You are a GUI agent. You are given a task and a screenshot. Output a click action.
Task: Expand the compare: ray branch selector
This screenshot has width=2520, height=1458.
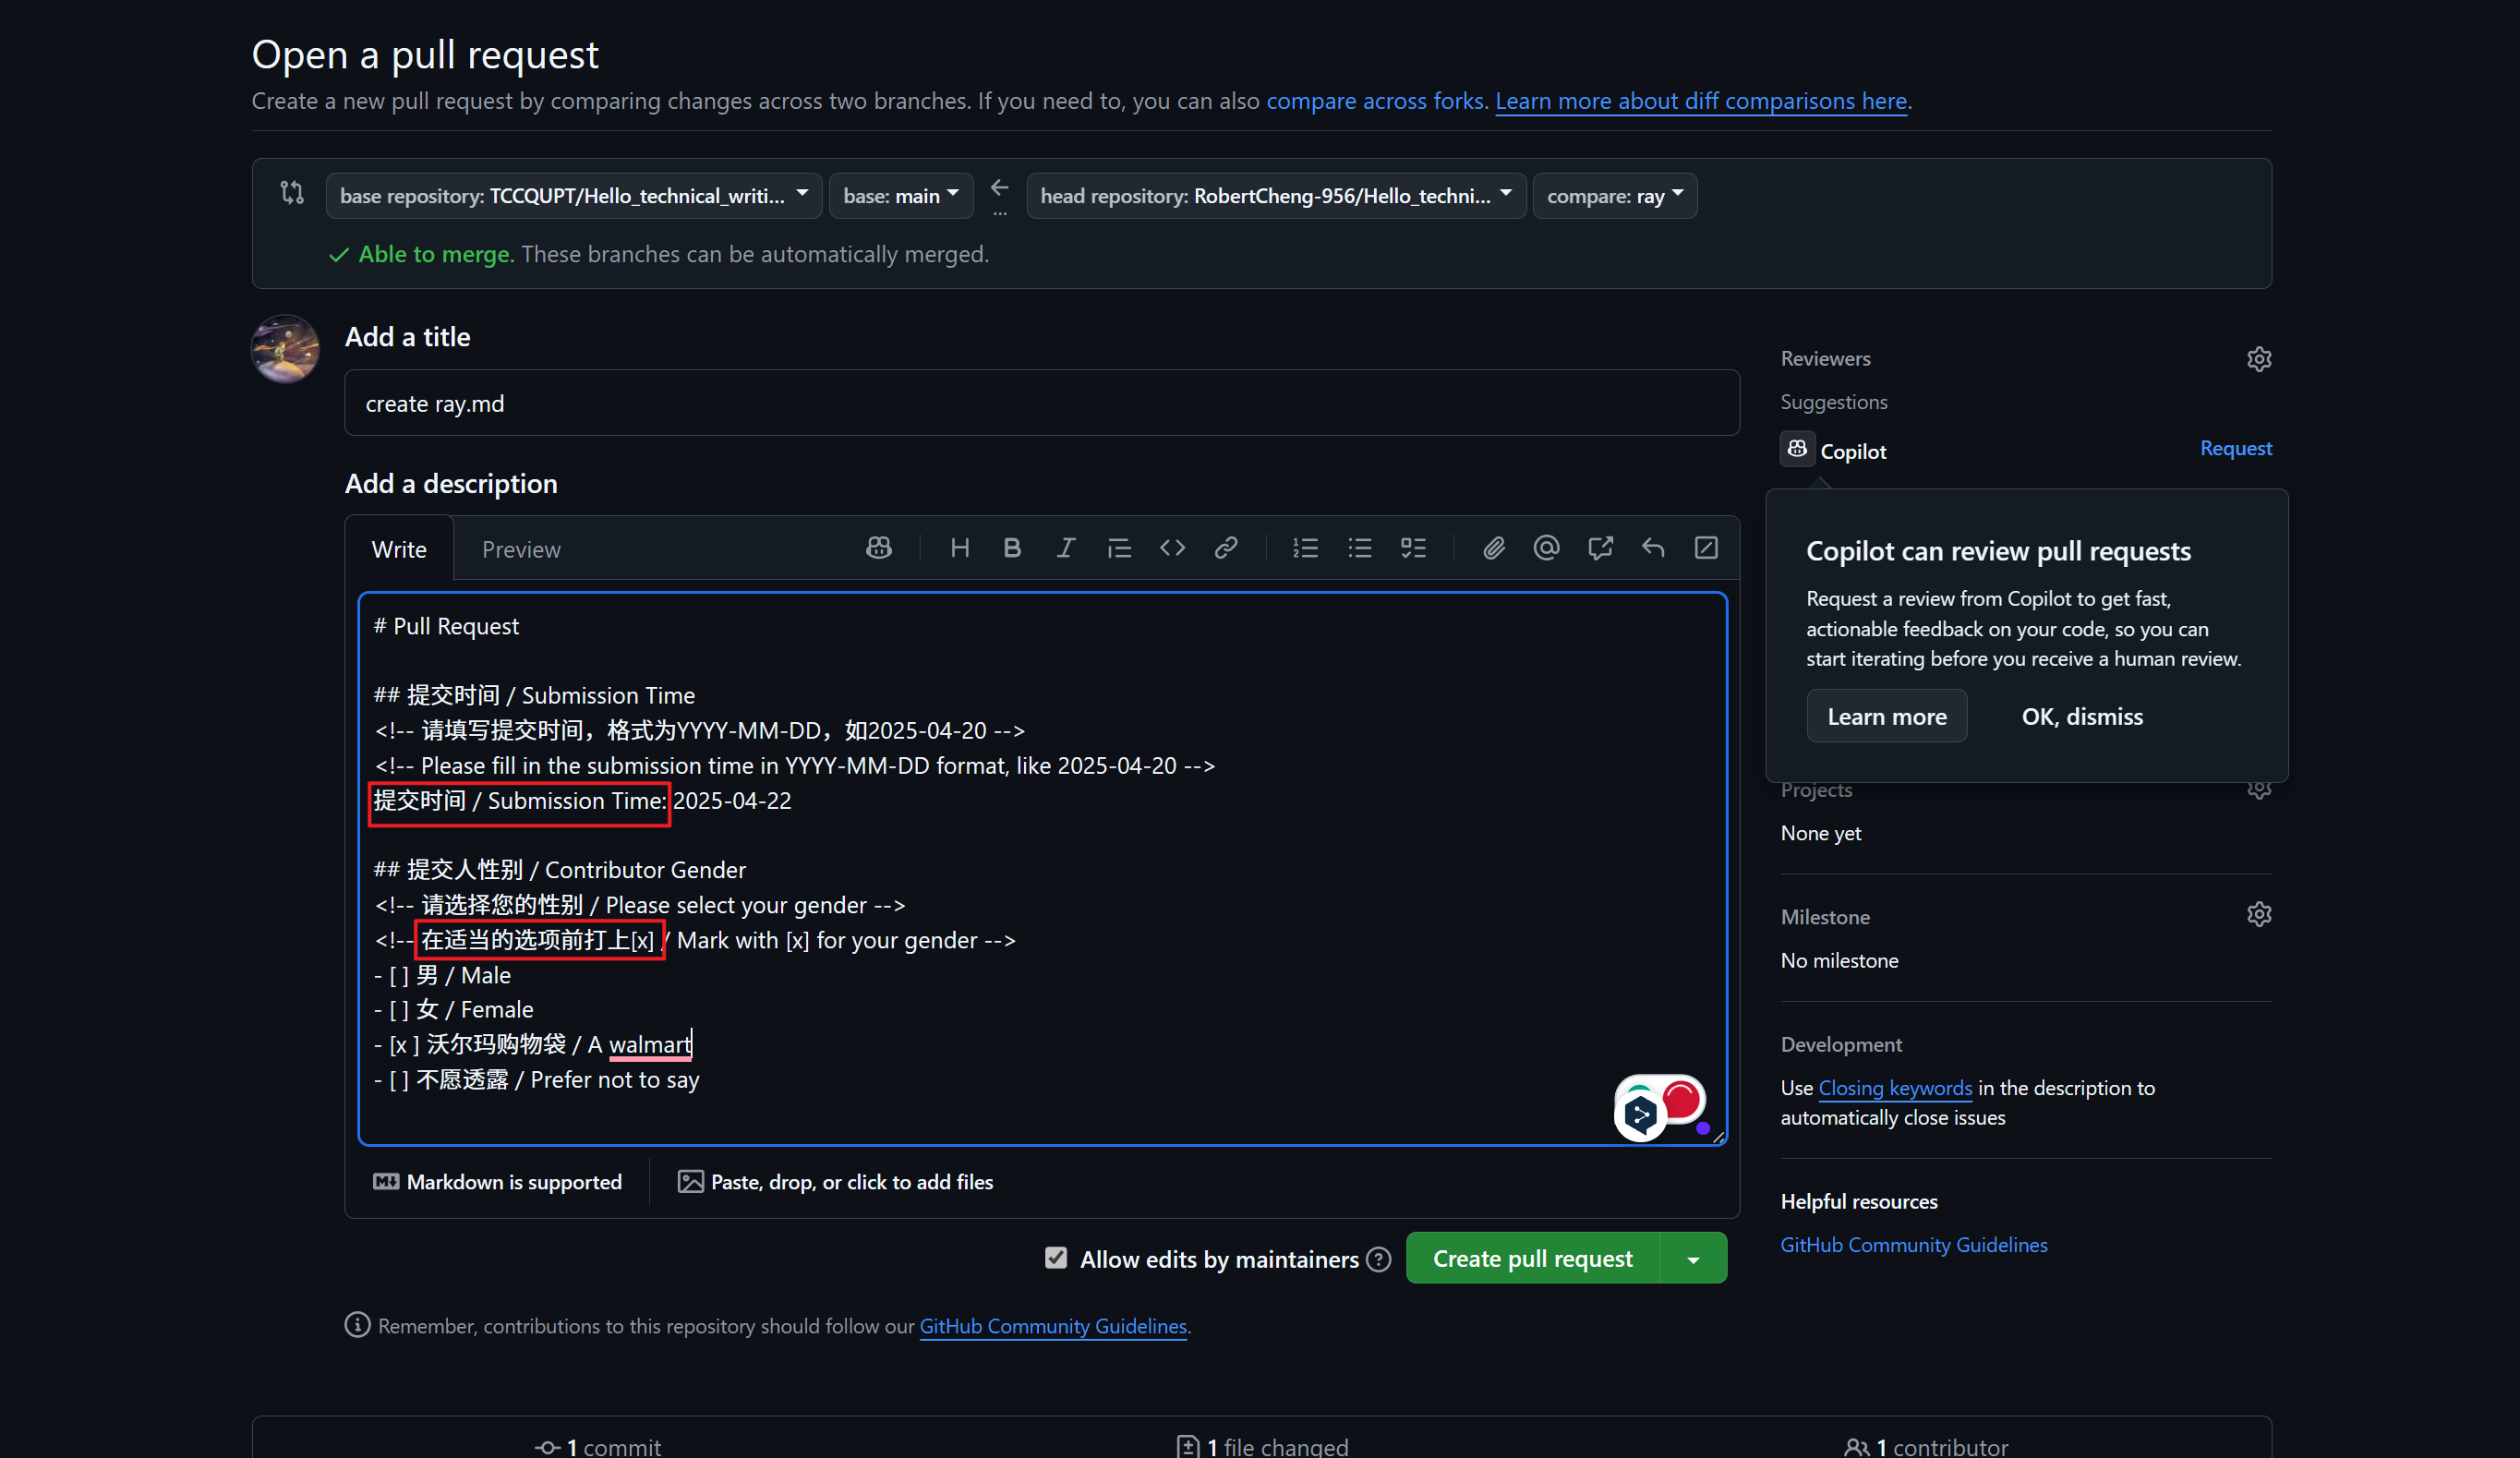(x=1614, y=196)
